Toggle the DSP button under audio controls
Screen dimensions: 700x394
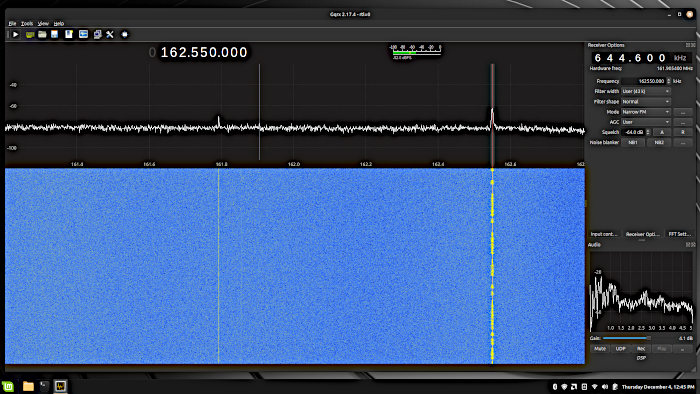point(641,358)
